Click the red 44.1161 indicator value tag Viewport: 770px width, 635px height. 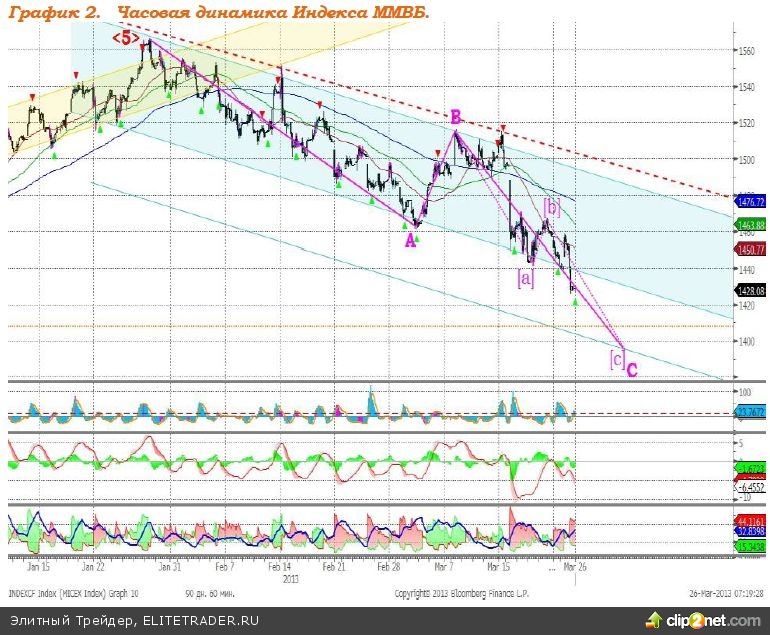coord(749,522)
